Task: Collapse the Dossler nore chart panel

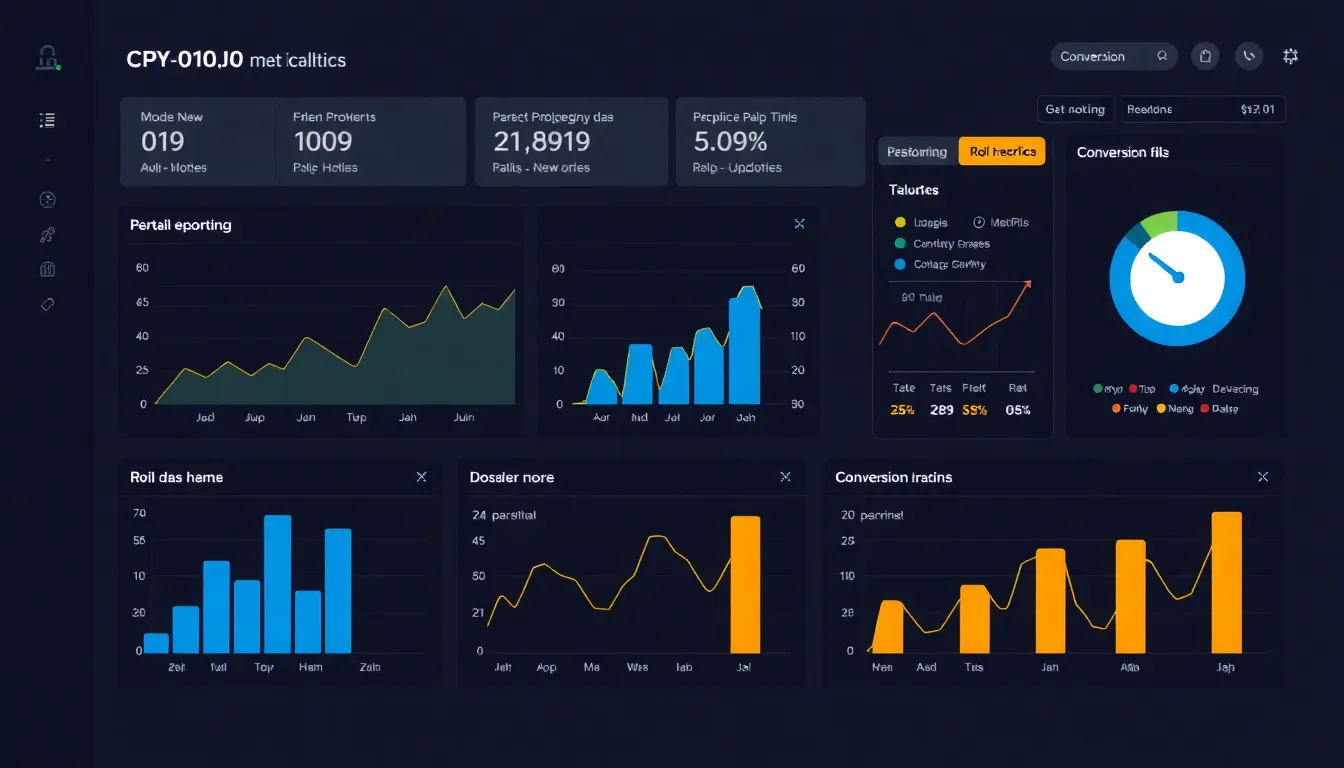Action: [785, 477]
